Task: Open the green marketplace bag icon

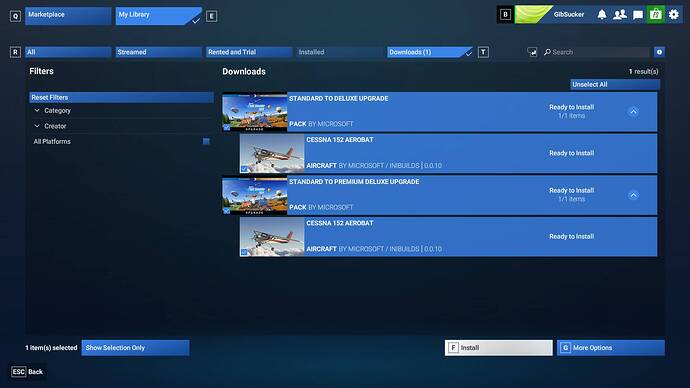Action: [656, 15]
